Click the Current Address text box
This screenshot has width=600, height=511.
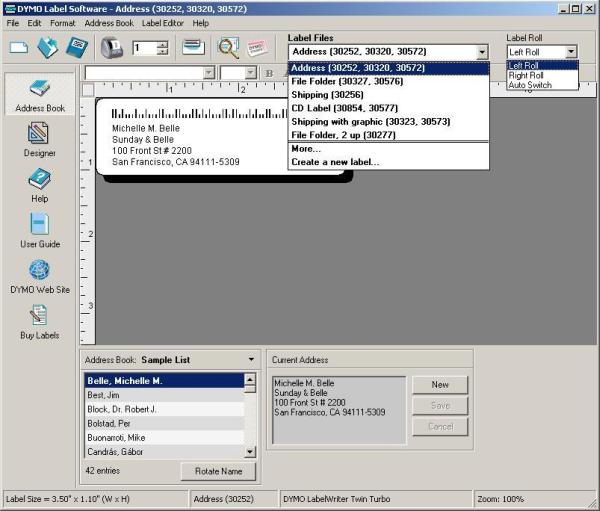(339, 410)
